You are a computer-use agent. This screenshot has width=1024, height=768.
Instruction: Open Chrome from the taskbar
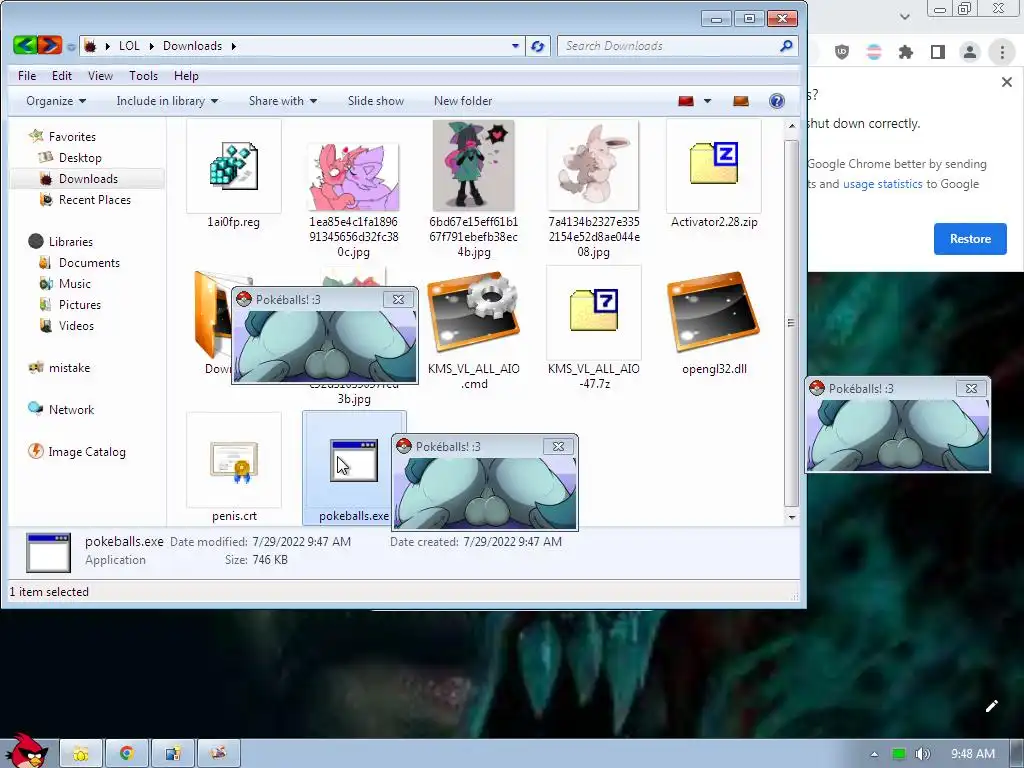point(127,754)
